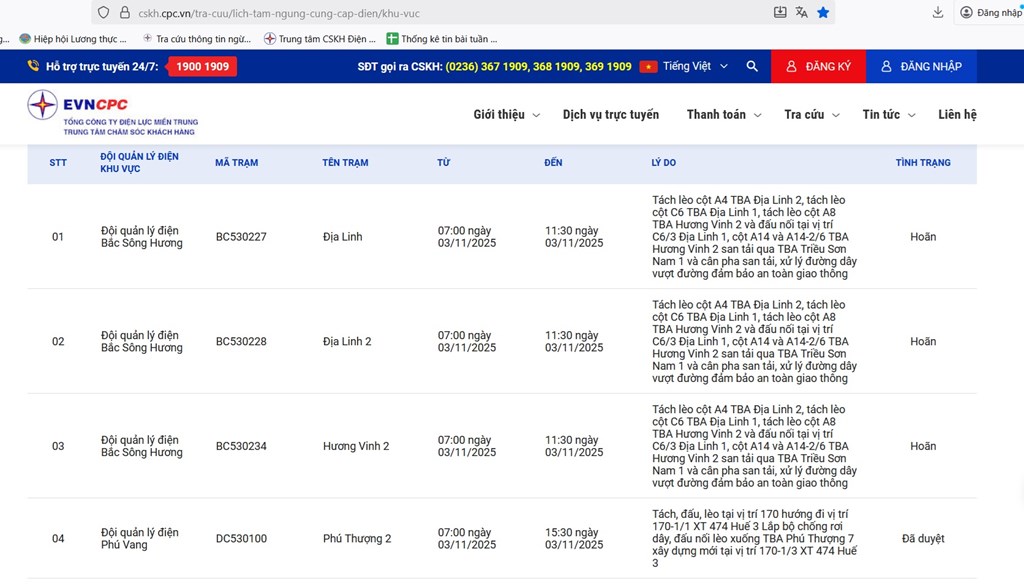Expand the Giới thiệu menu
This screenshot has height=584, width=1024.
[x=506, y=115]
